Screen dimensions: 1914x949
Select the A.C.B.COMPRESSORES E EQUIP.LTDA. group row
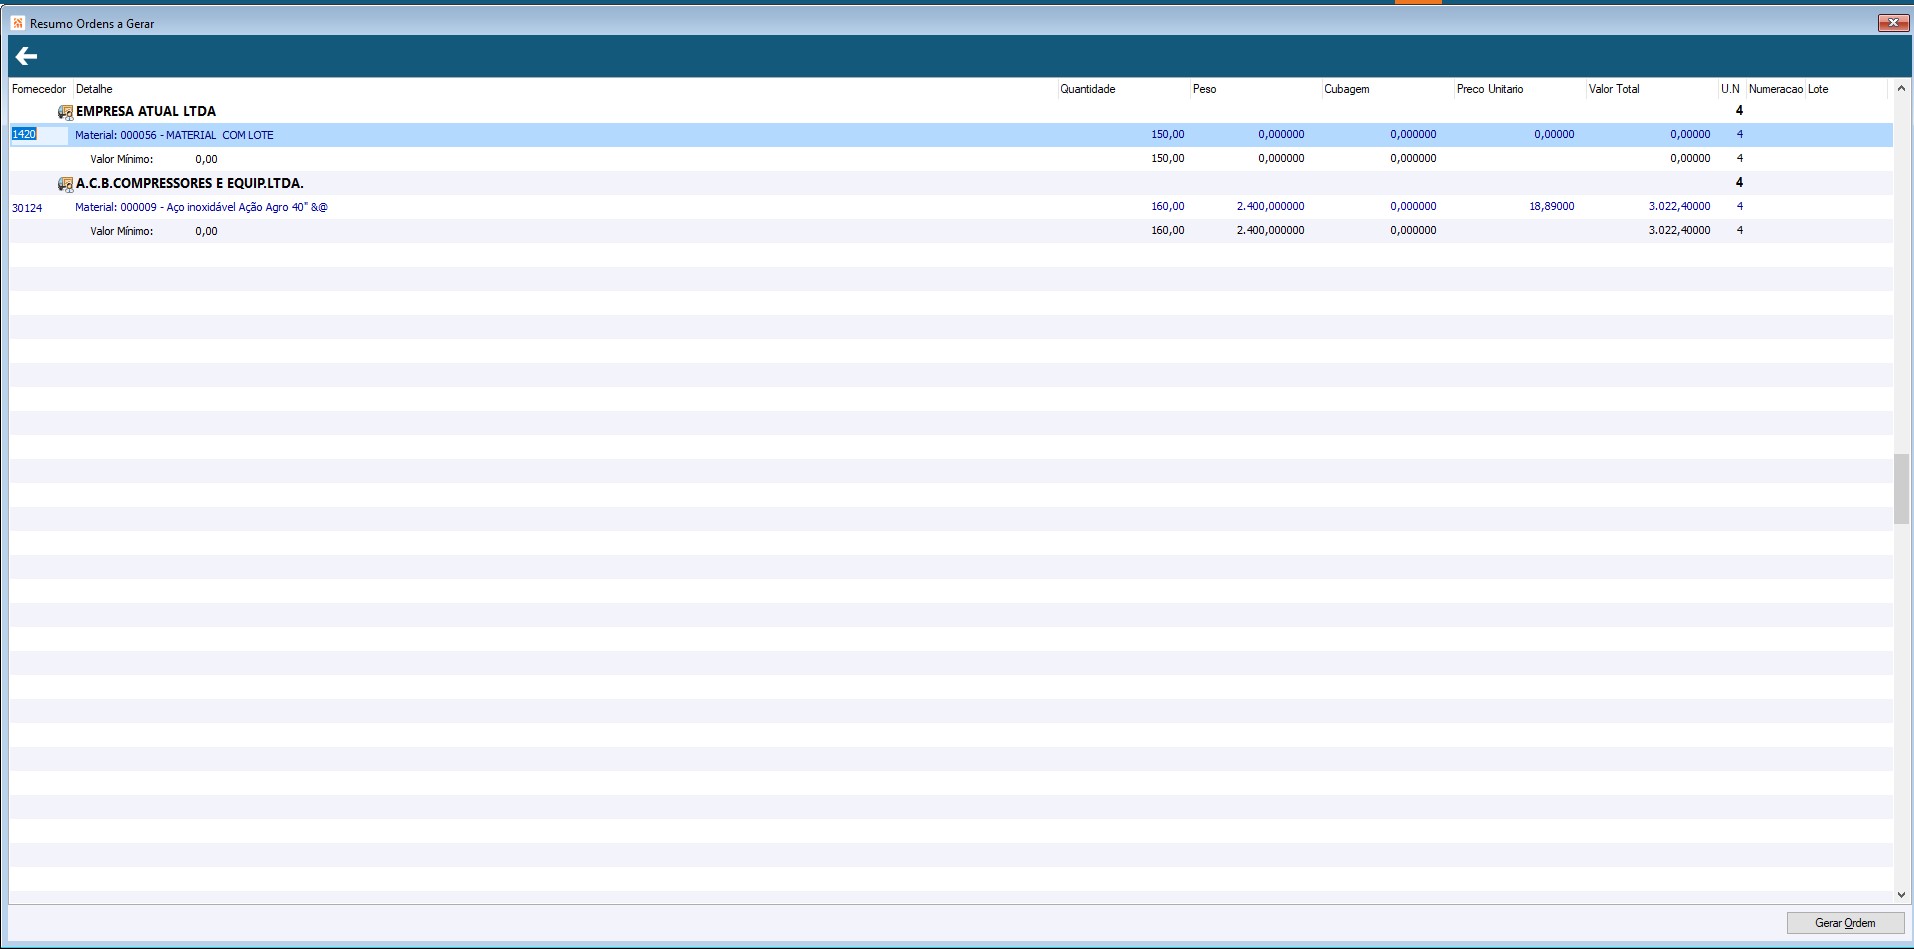[951, 183]
